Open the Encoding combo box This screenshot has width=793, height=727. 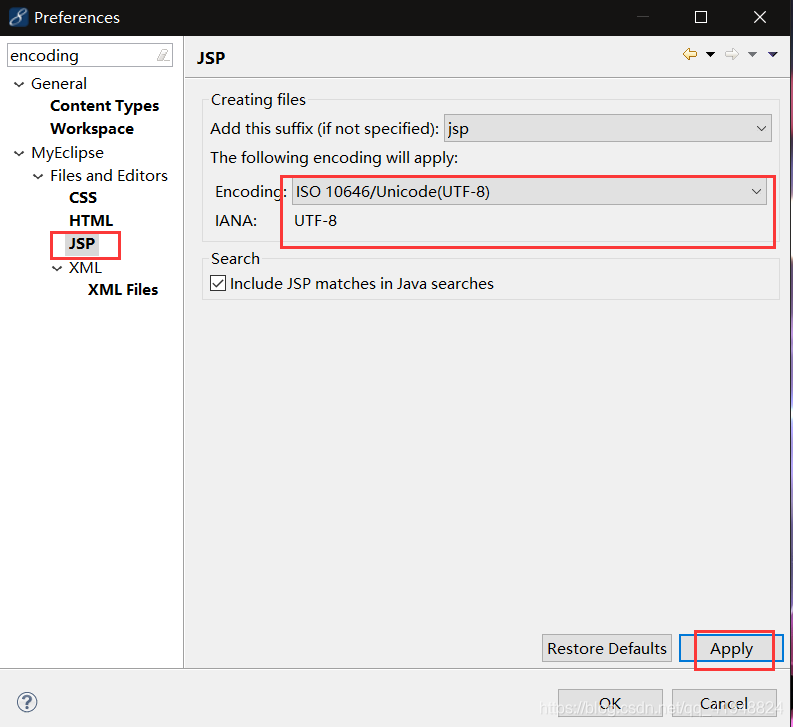[x=529, y=192]
